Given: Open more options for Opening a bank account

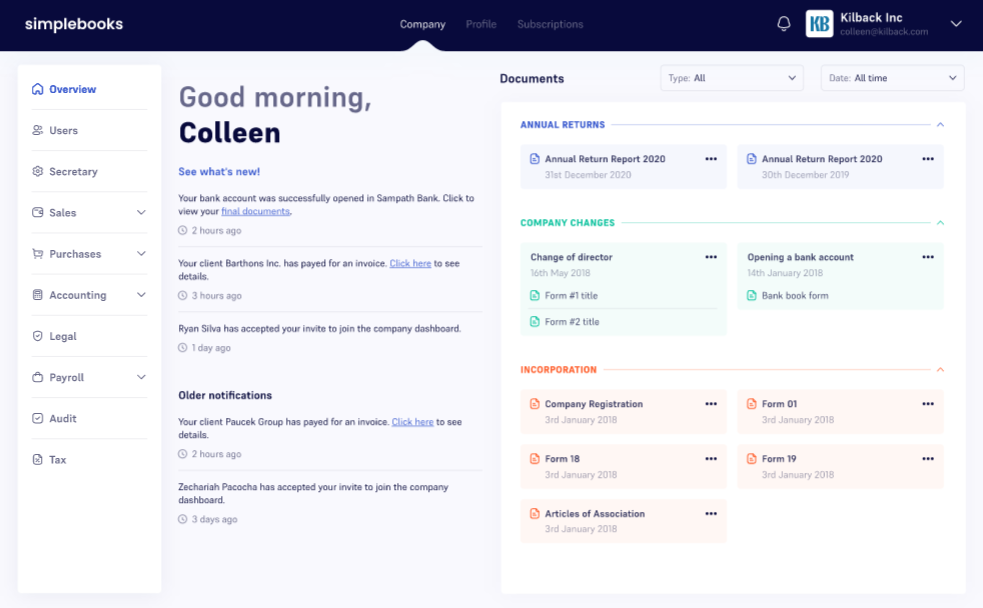Looking at the screenshot, I should pyautogui.click(x=928, y=257).
